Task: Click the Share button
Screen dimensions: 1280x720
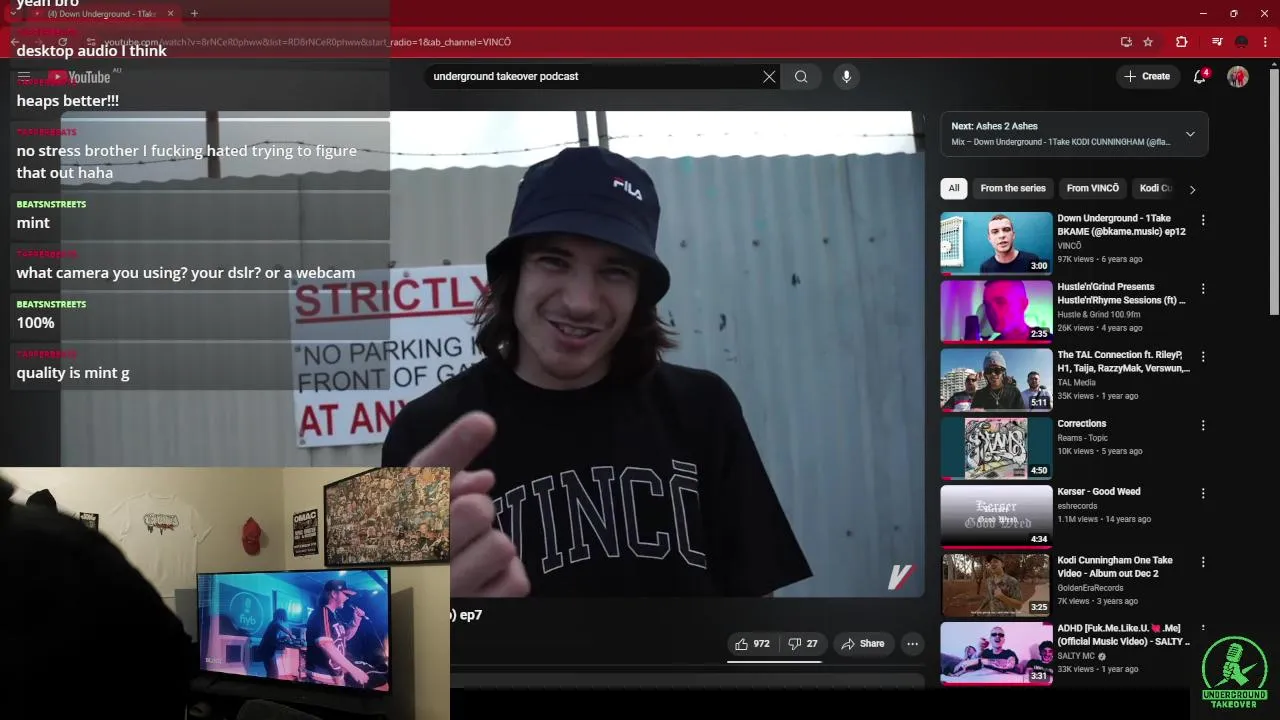Action: tap(862, 644)
